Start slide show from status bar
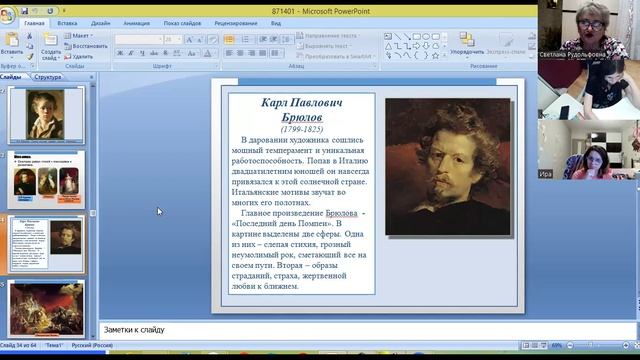Screen dimensions: 640x360 tap(544, 345)
